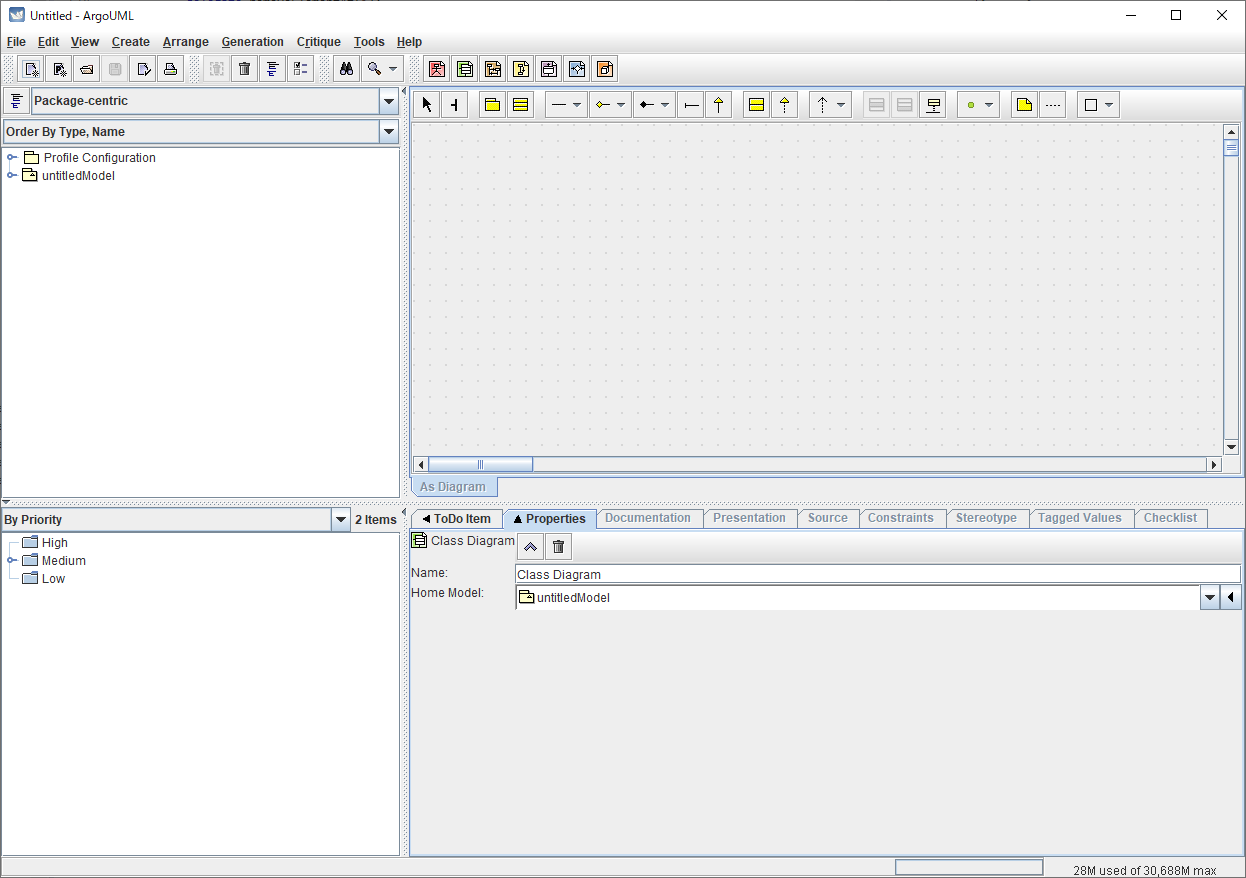The image size is (1246, 878).
Task: Switch to the ToDo Item tab
Action: click(456, 519)
